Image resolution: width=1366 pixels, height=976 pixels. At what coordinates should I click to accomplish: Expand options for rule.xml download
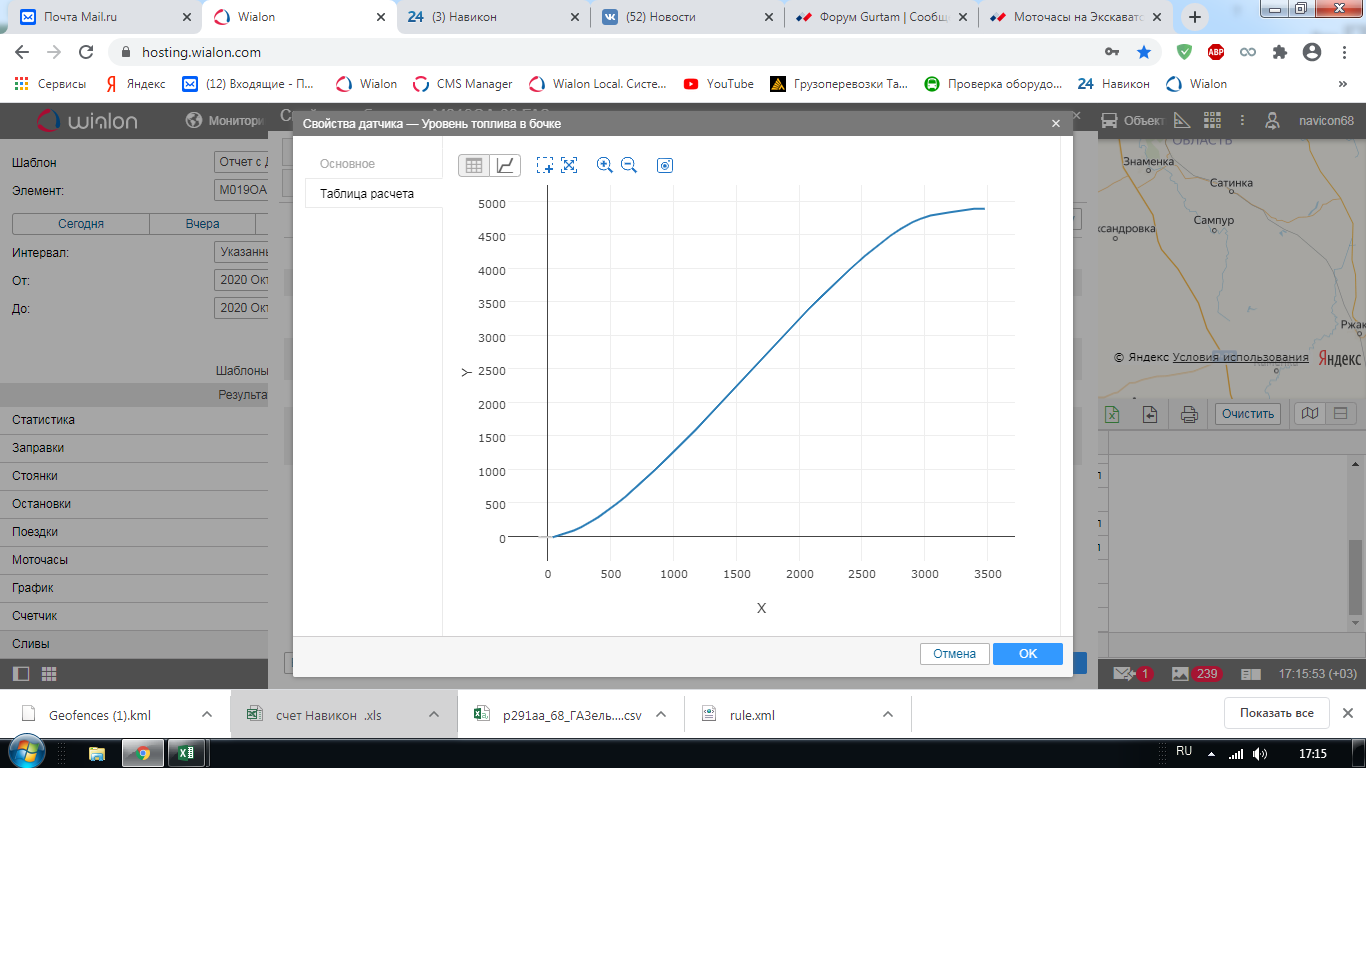(x=888, y=714)
